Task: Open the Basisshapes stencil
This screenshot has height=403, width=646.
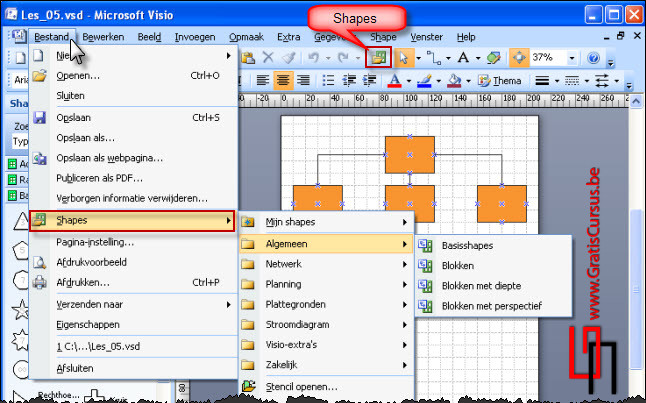Action: tap(494, 246)
